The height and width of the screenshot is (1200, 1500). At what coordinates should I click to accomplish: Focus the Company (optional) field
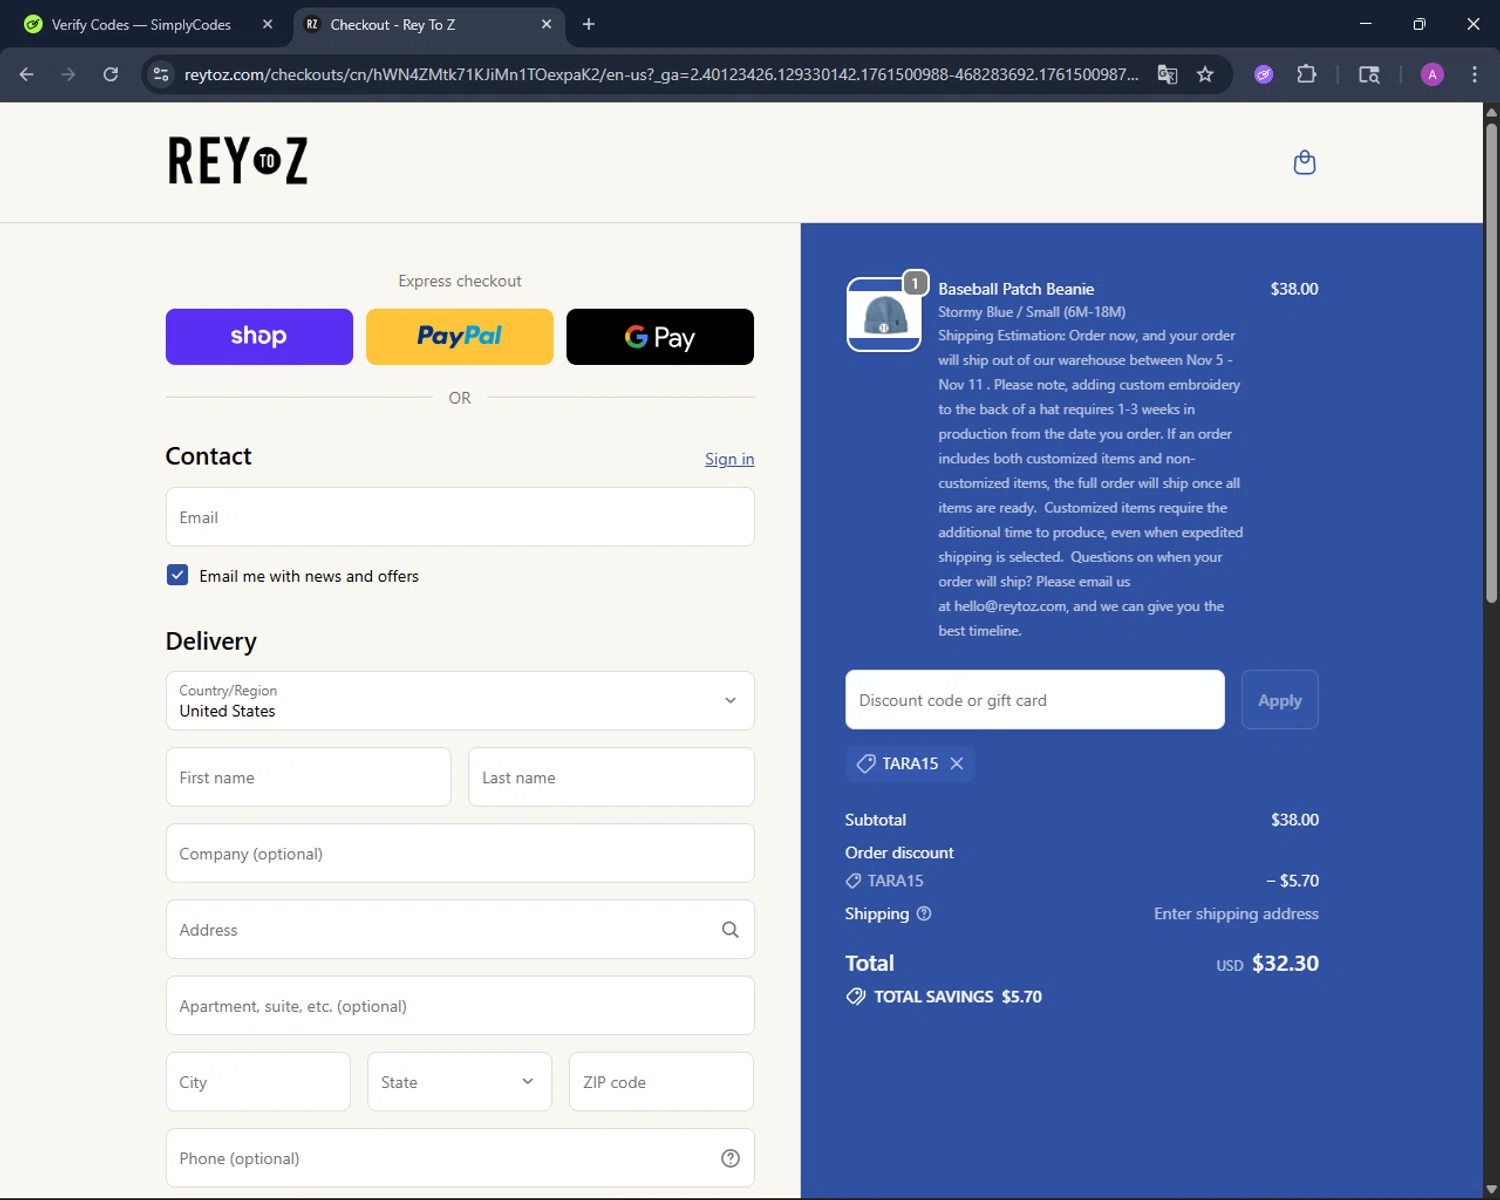460,853
